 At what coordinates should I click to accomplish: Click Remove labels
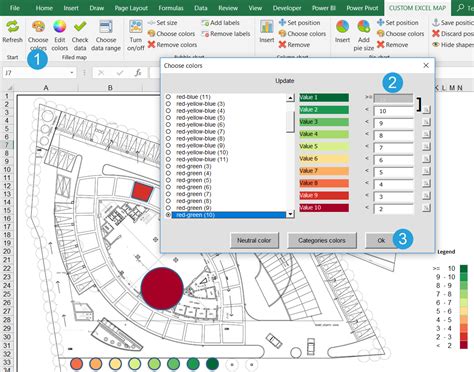tap(226, 34)
